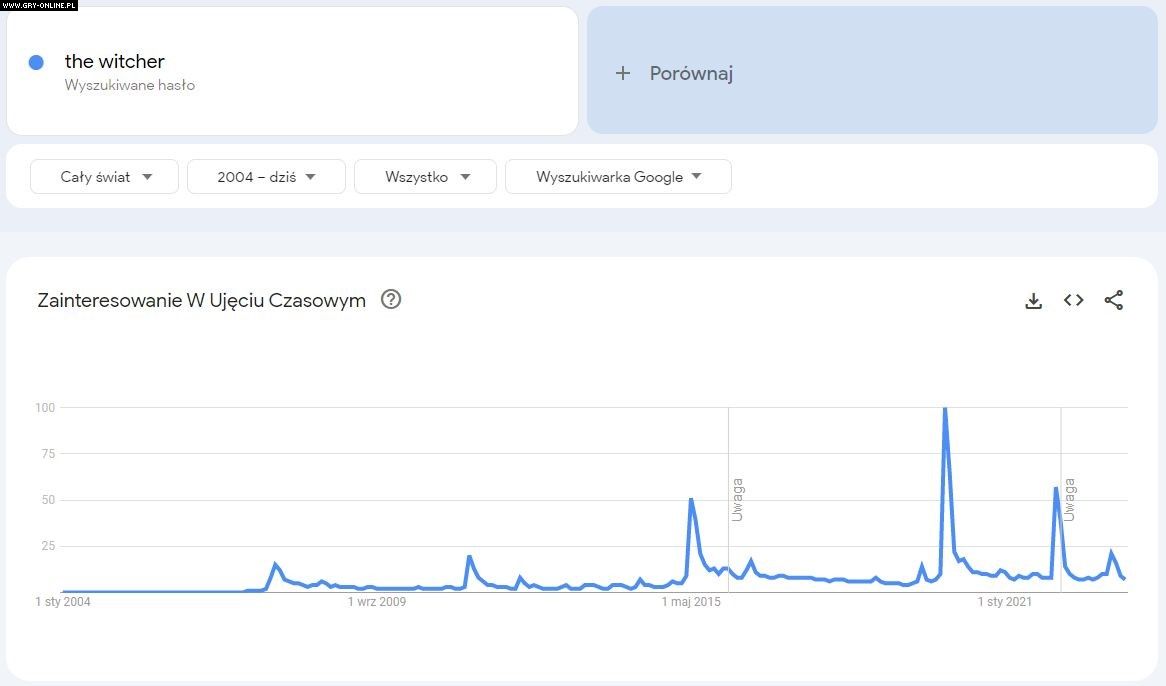Click the blue dot beside the witcher
This screenshot has width=1166, height=686.
pyautogui.click(x=36, y=63)
